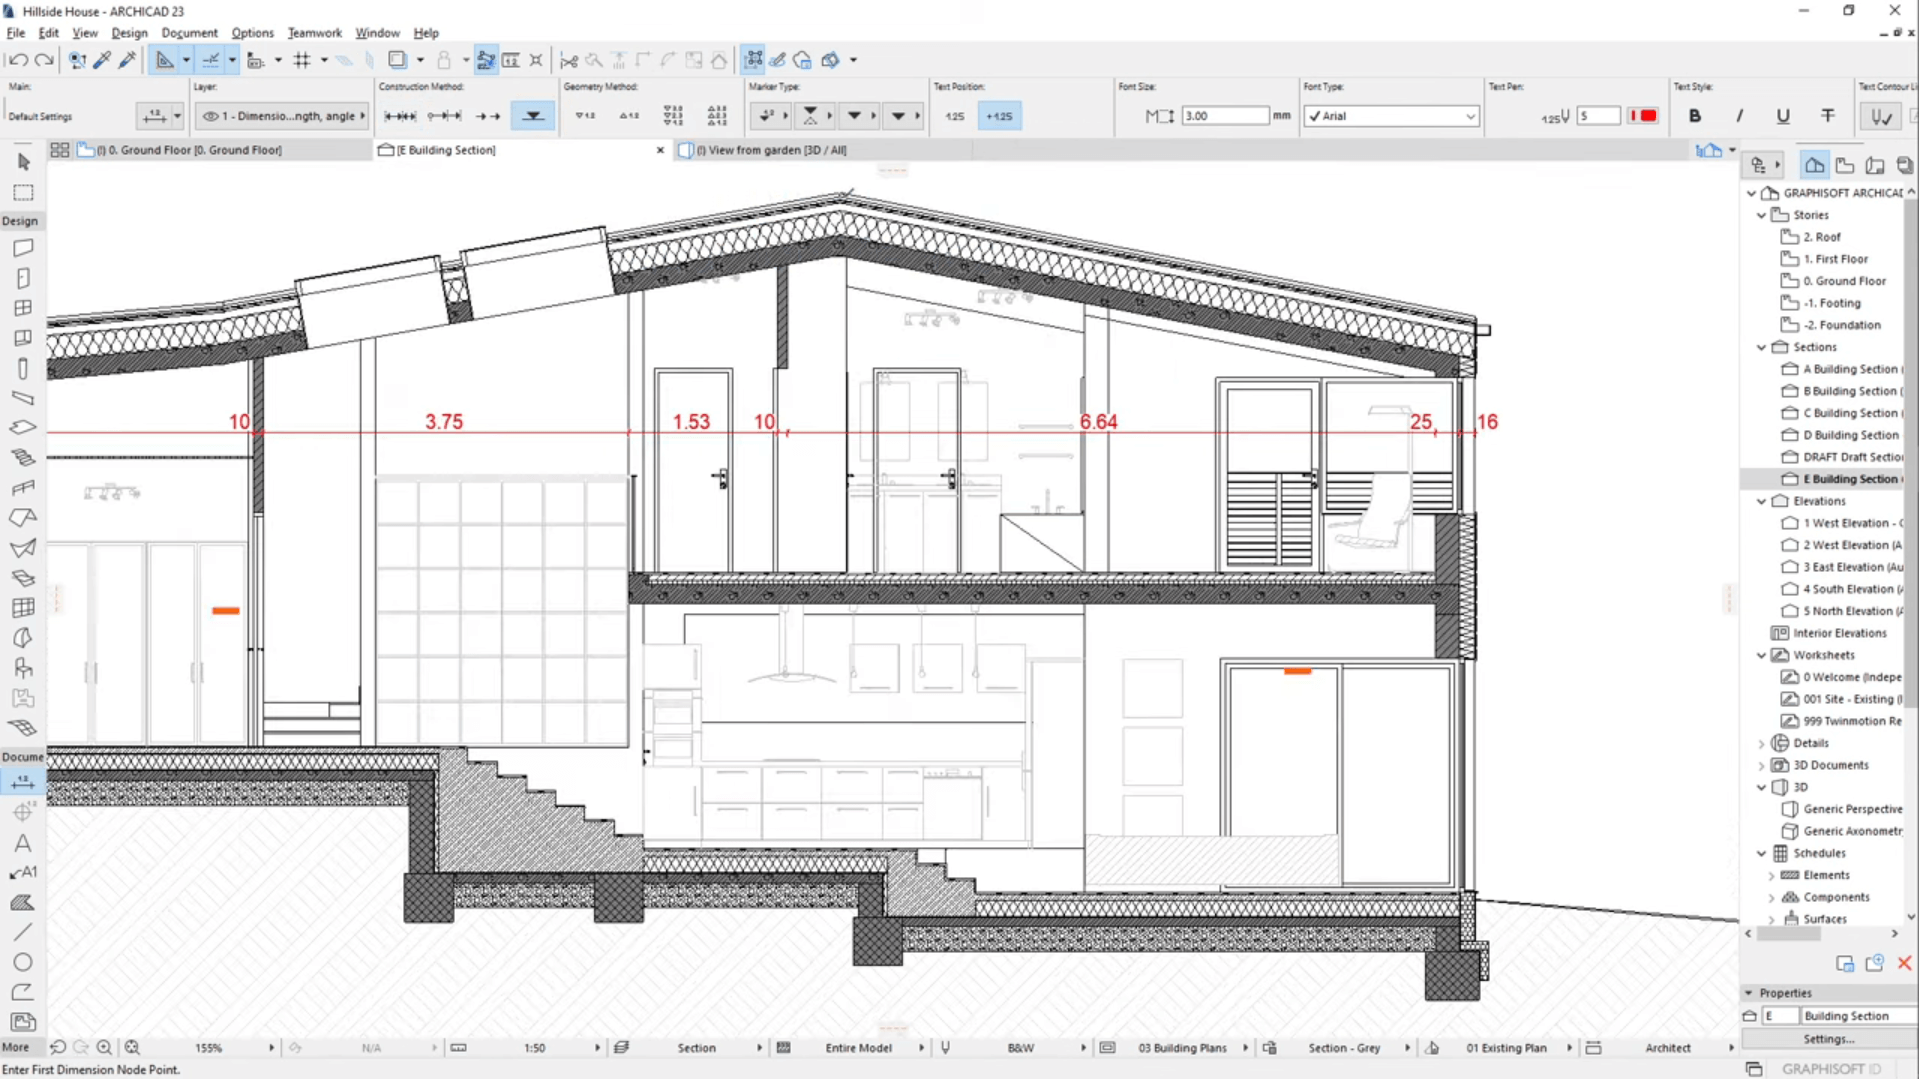1919x1079 pixels.
Task: Enable text position +1.25 above line
Action: pos(999,116)
